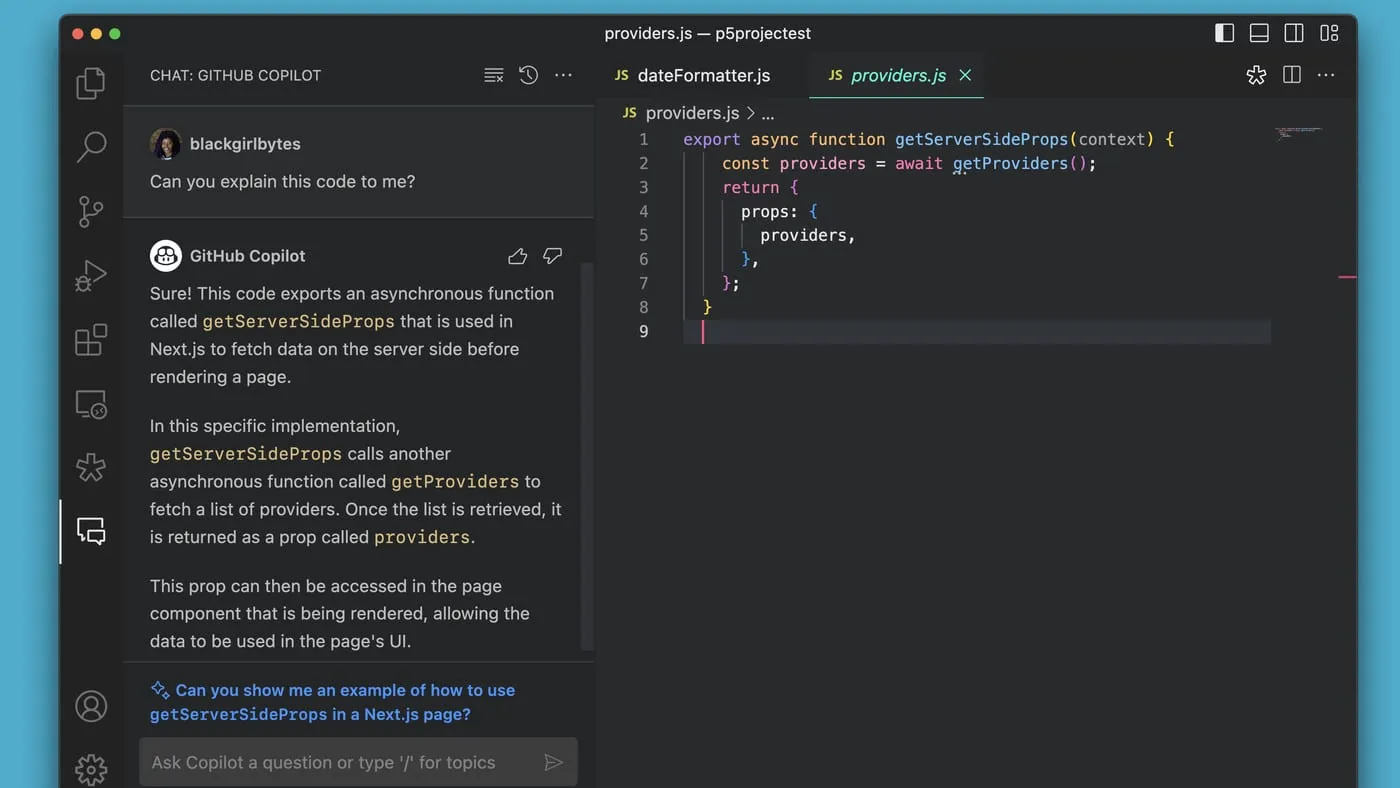Toggle the bottom panel layout button

click(1259, 33)
